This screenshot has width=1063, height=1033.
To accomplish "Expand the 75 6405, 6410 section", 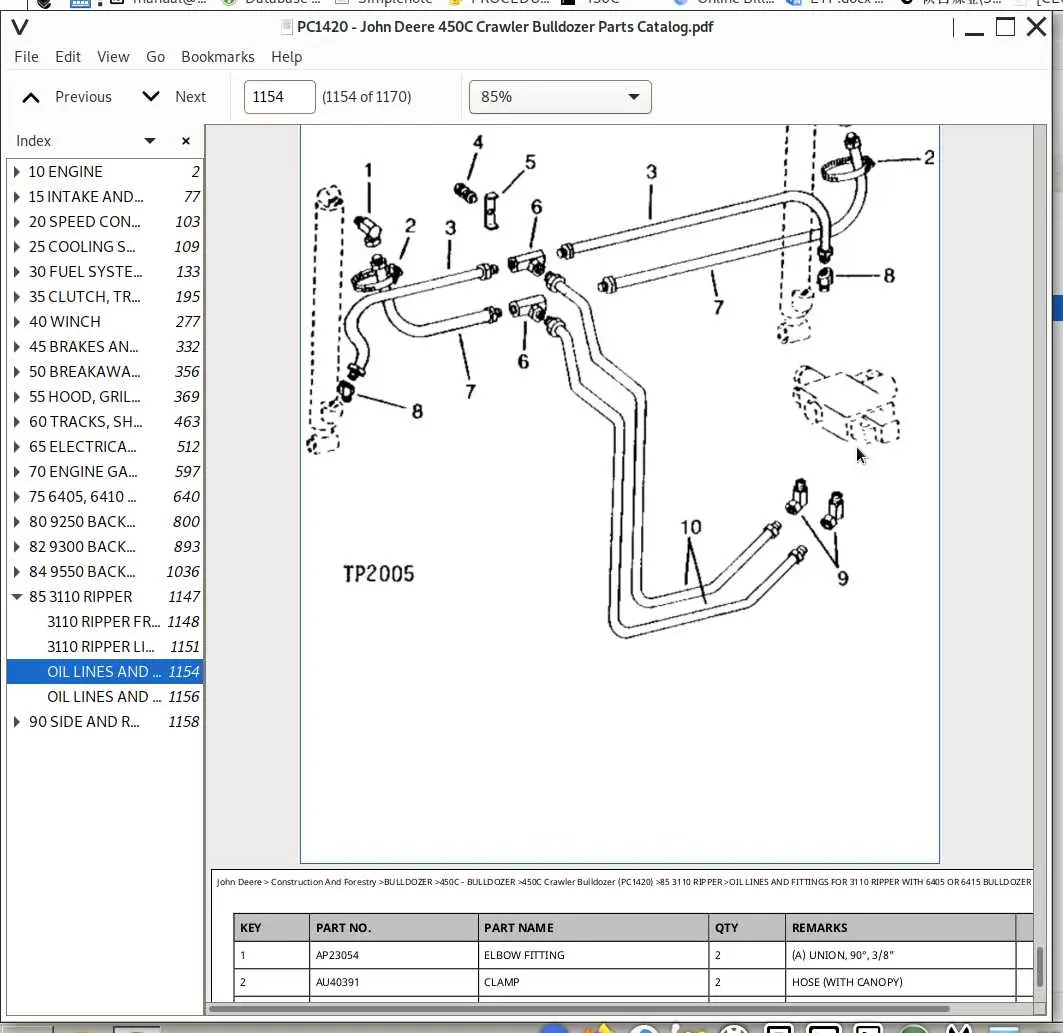I will click(17, 497).
